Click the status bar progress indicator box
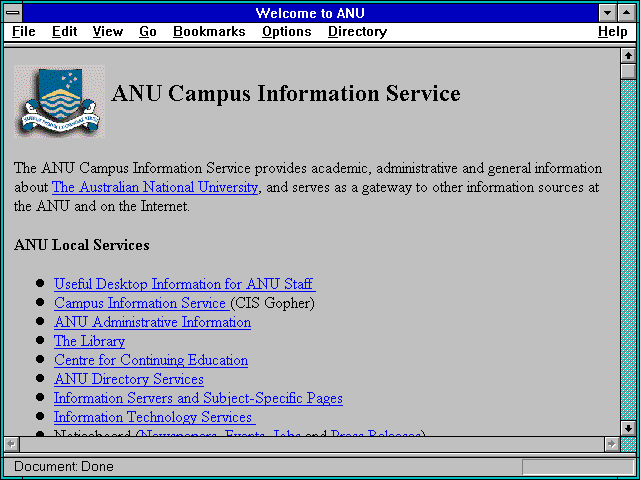The height and width of the screenshot is (480, 640). [578, 467]
